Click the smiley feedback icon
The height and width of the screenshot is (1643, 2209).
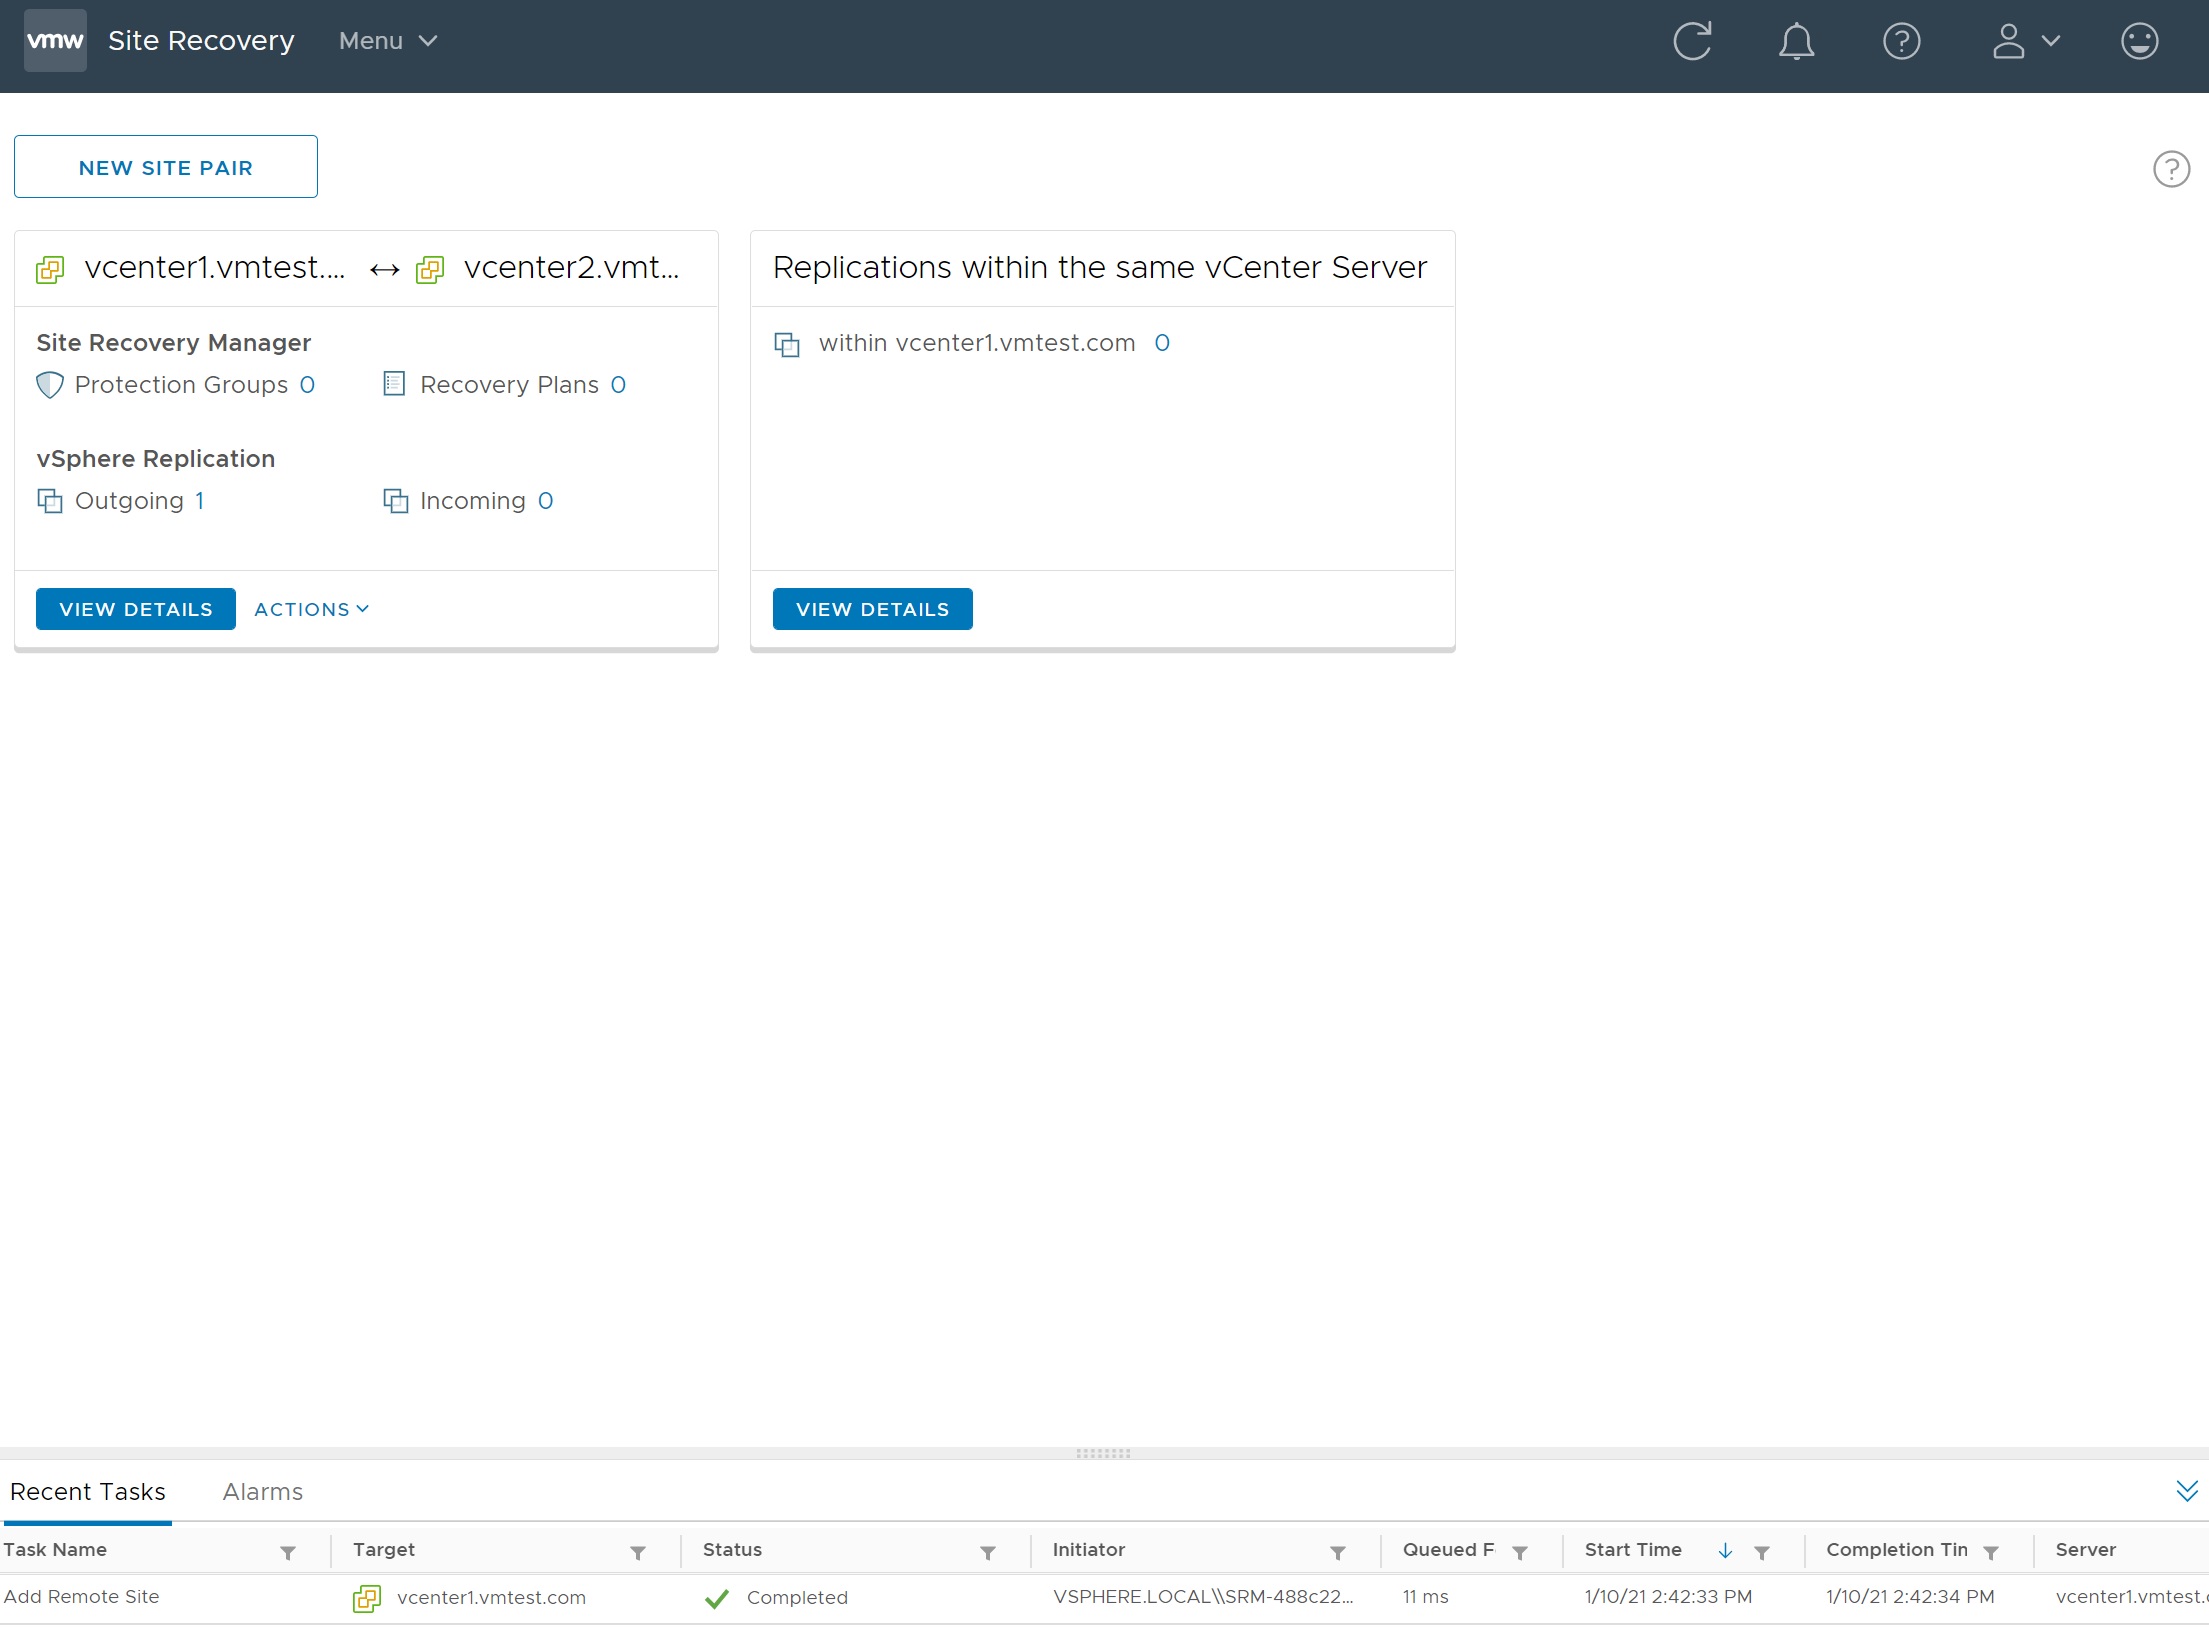pyautogui.click(x=2139, y=41)
